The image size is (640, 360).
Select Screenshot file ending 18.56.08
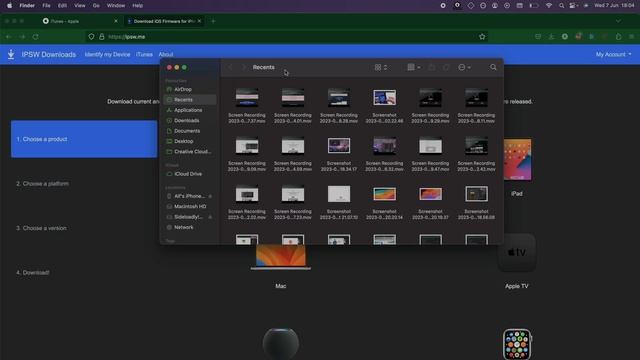coord(476,203)
